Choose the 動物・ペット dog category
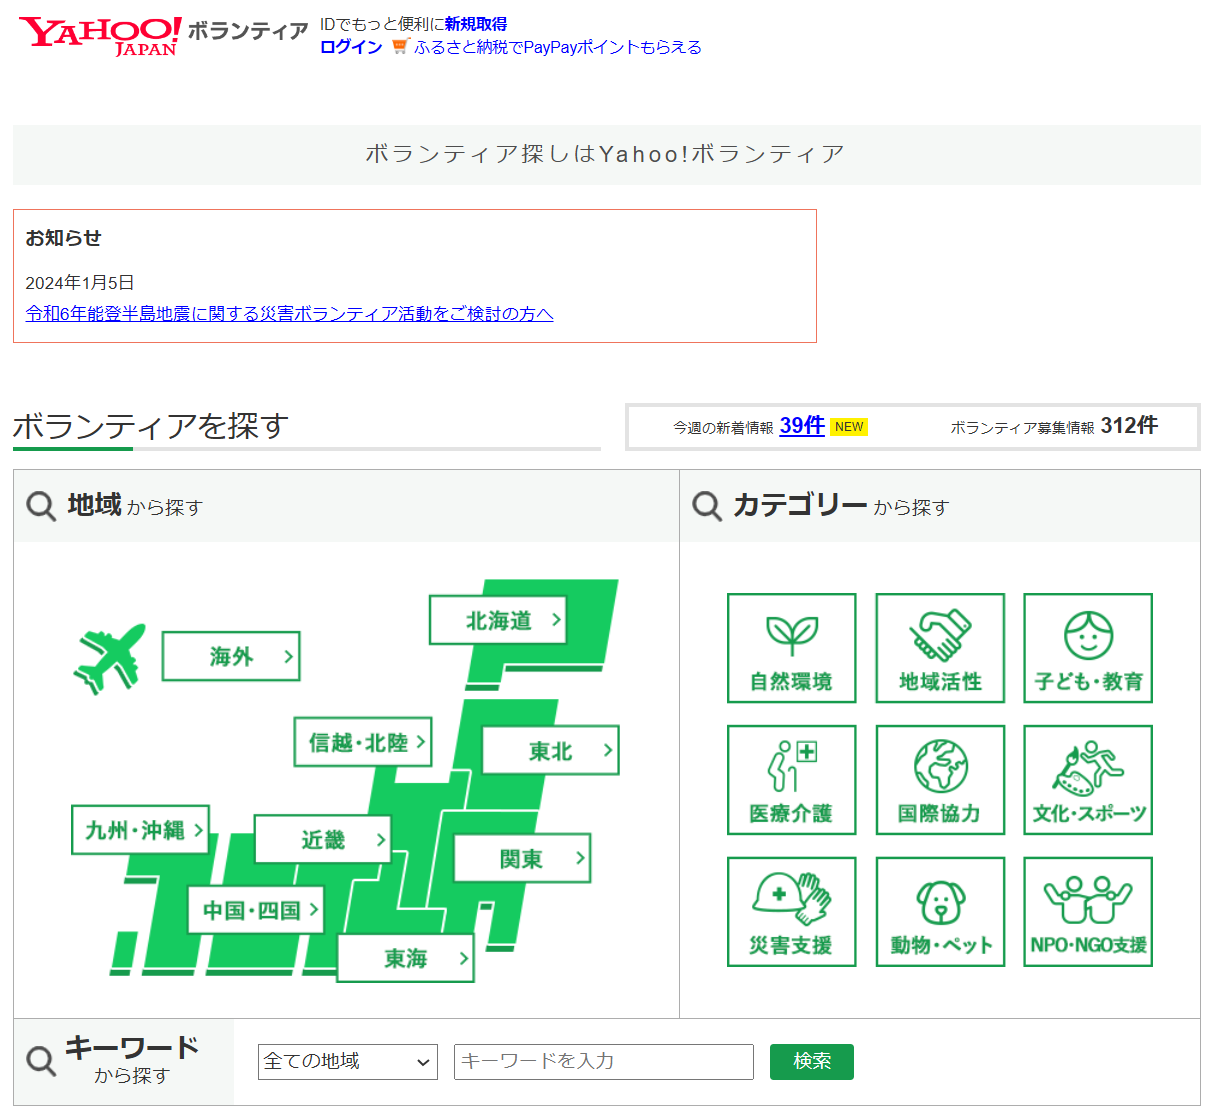Image resolution: width=1213 pixels, height=1114 pixels. 940,912
